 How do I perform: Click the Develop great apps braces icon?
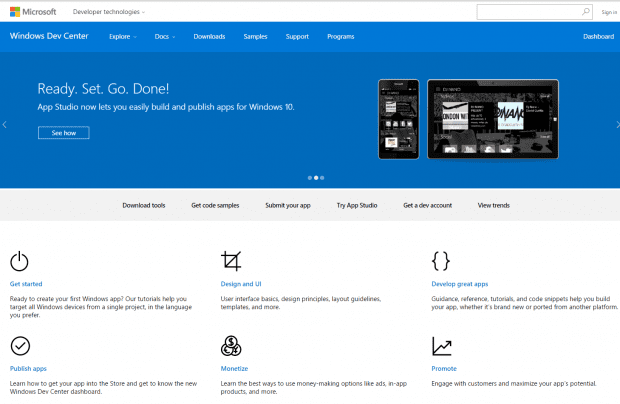coord(441,261)
